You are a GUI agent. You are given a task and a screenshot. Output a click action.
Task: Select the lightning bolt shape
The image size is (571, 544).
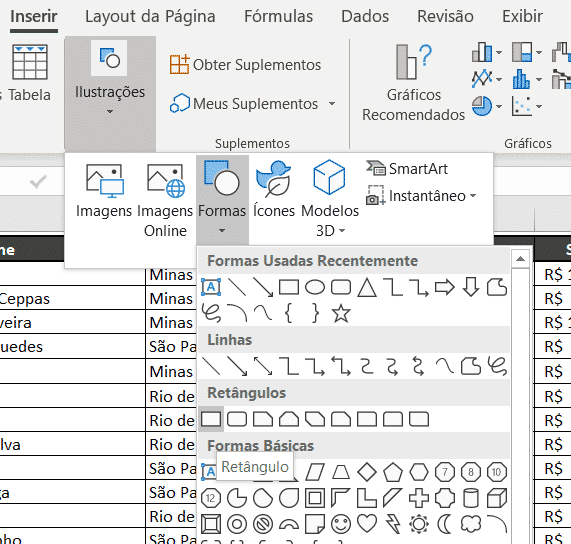tap(393, 524)
